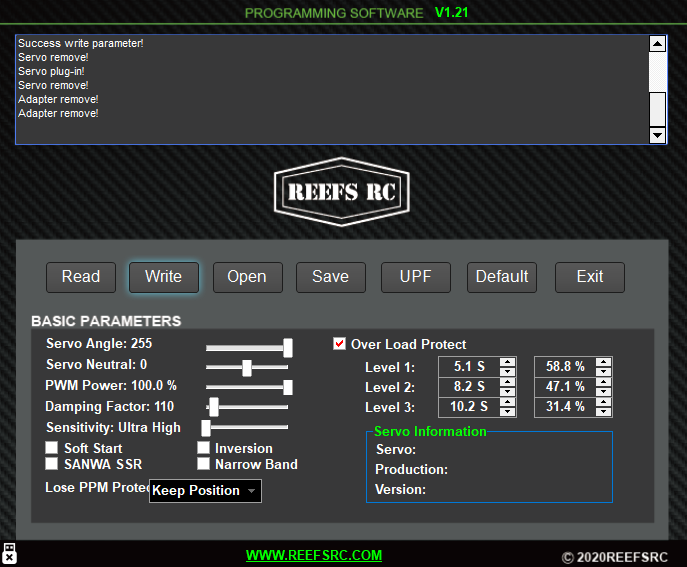Click the "PWM Power: 100.0 %" label

point(111,386)
